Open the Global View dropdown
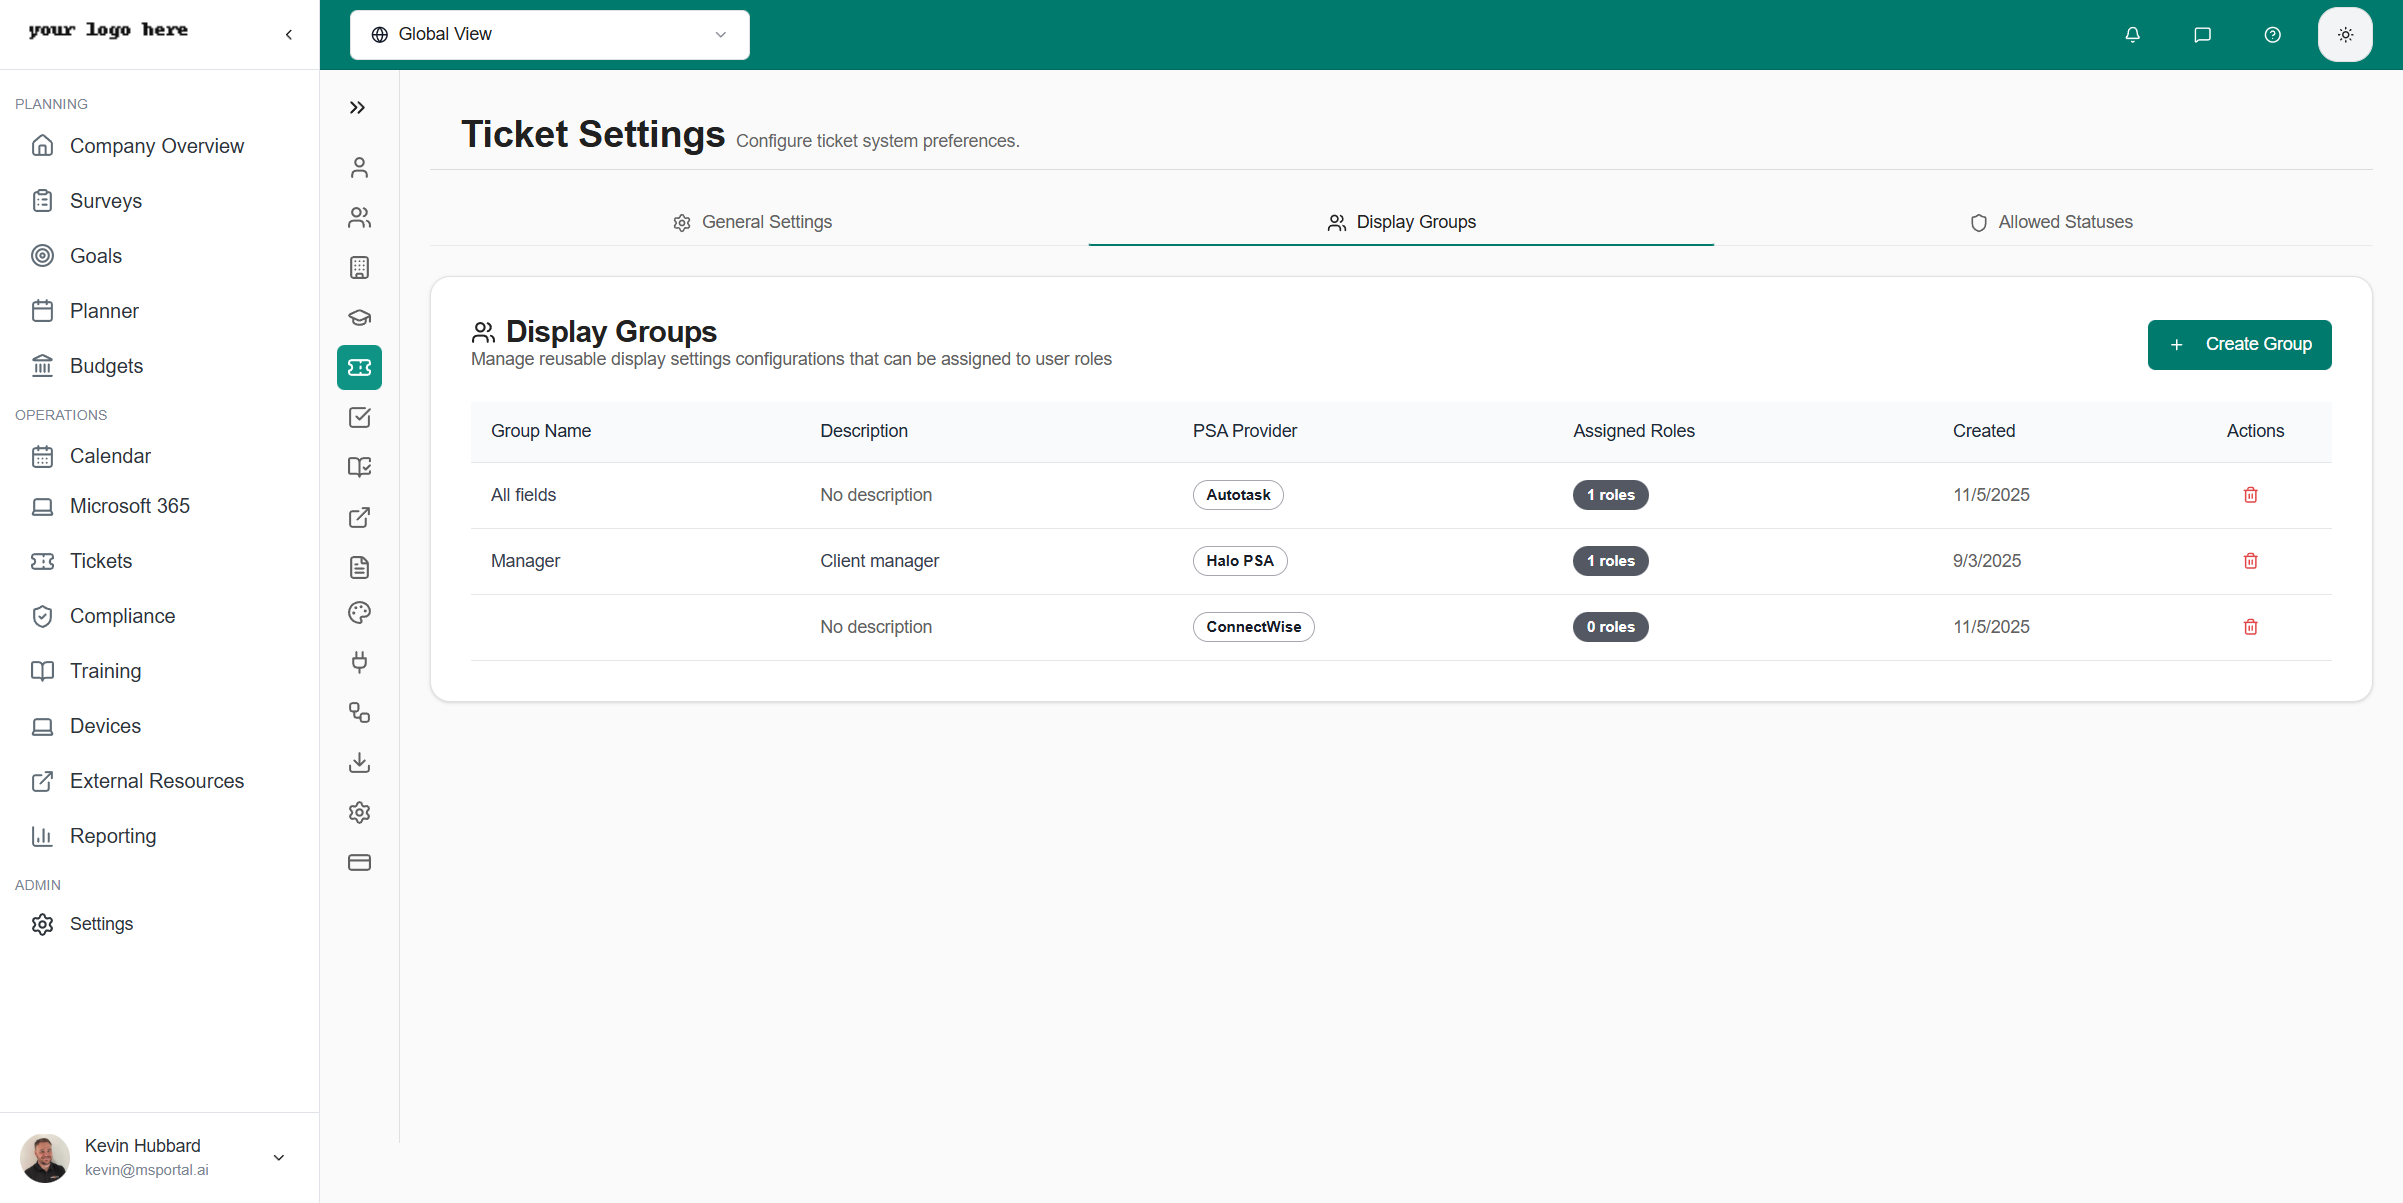 tap(549, 35)
